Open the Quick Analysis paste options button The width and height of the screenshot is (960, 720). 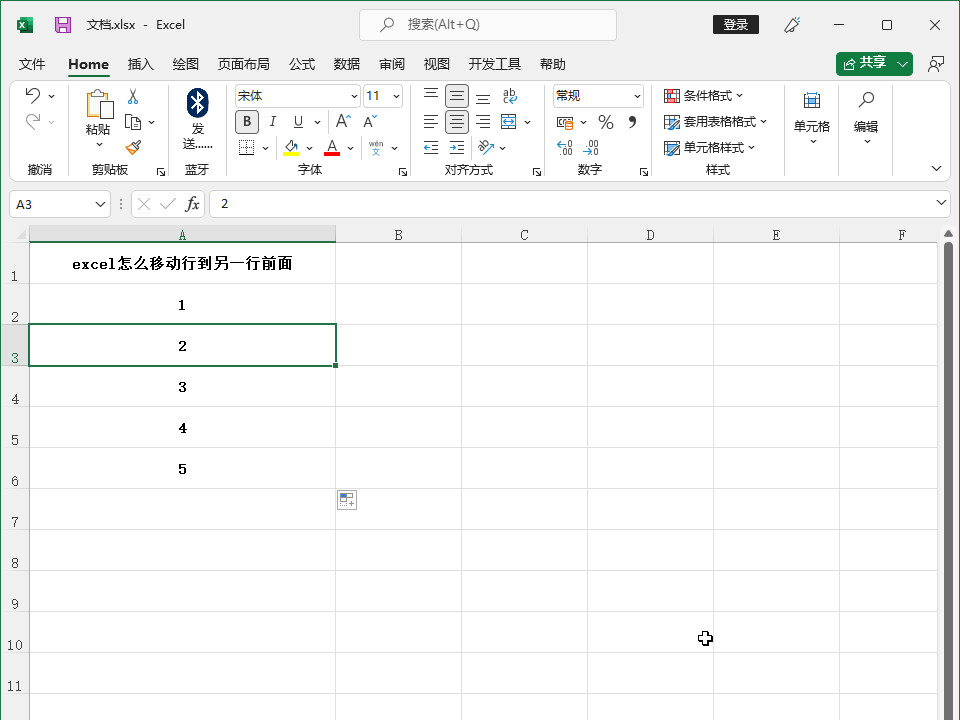coord(347,500)
